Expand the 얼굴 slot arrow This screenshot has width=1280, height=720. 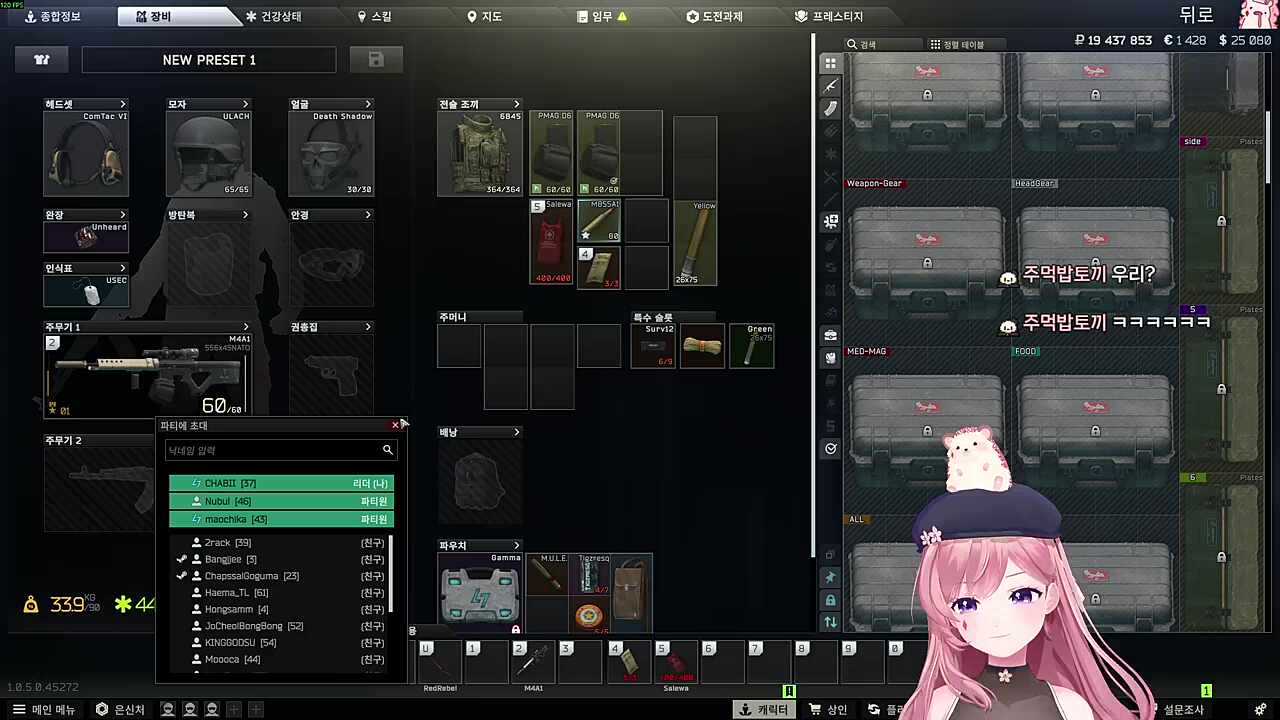(368, 104)
